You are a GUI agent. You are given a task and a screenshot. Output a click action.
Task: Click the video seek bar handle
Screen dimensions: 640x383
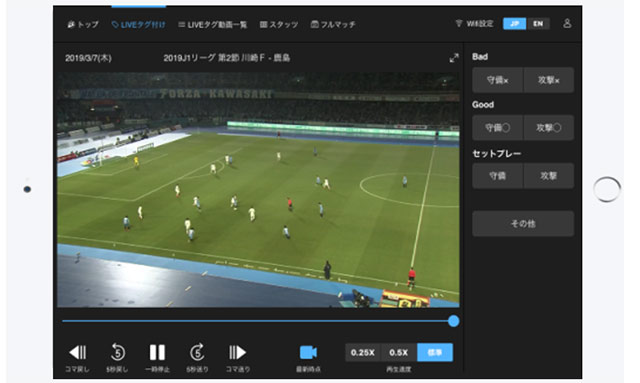(453, 321)
